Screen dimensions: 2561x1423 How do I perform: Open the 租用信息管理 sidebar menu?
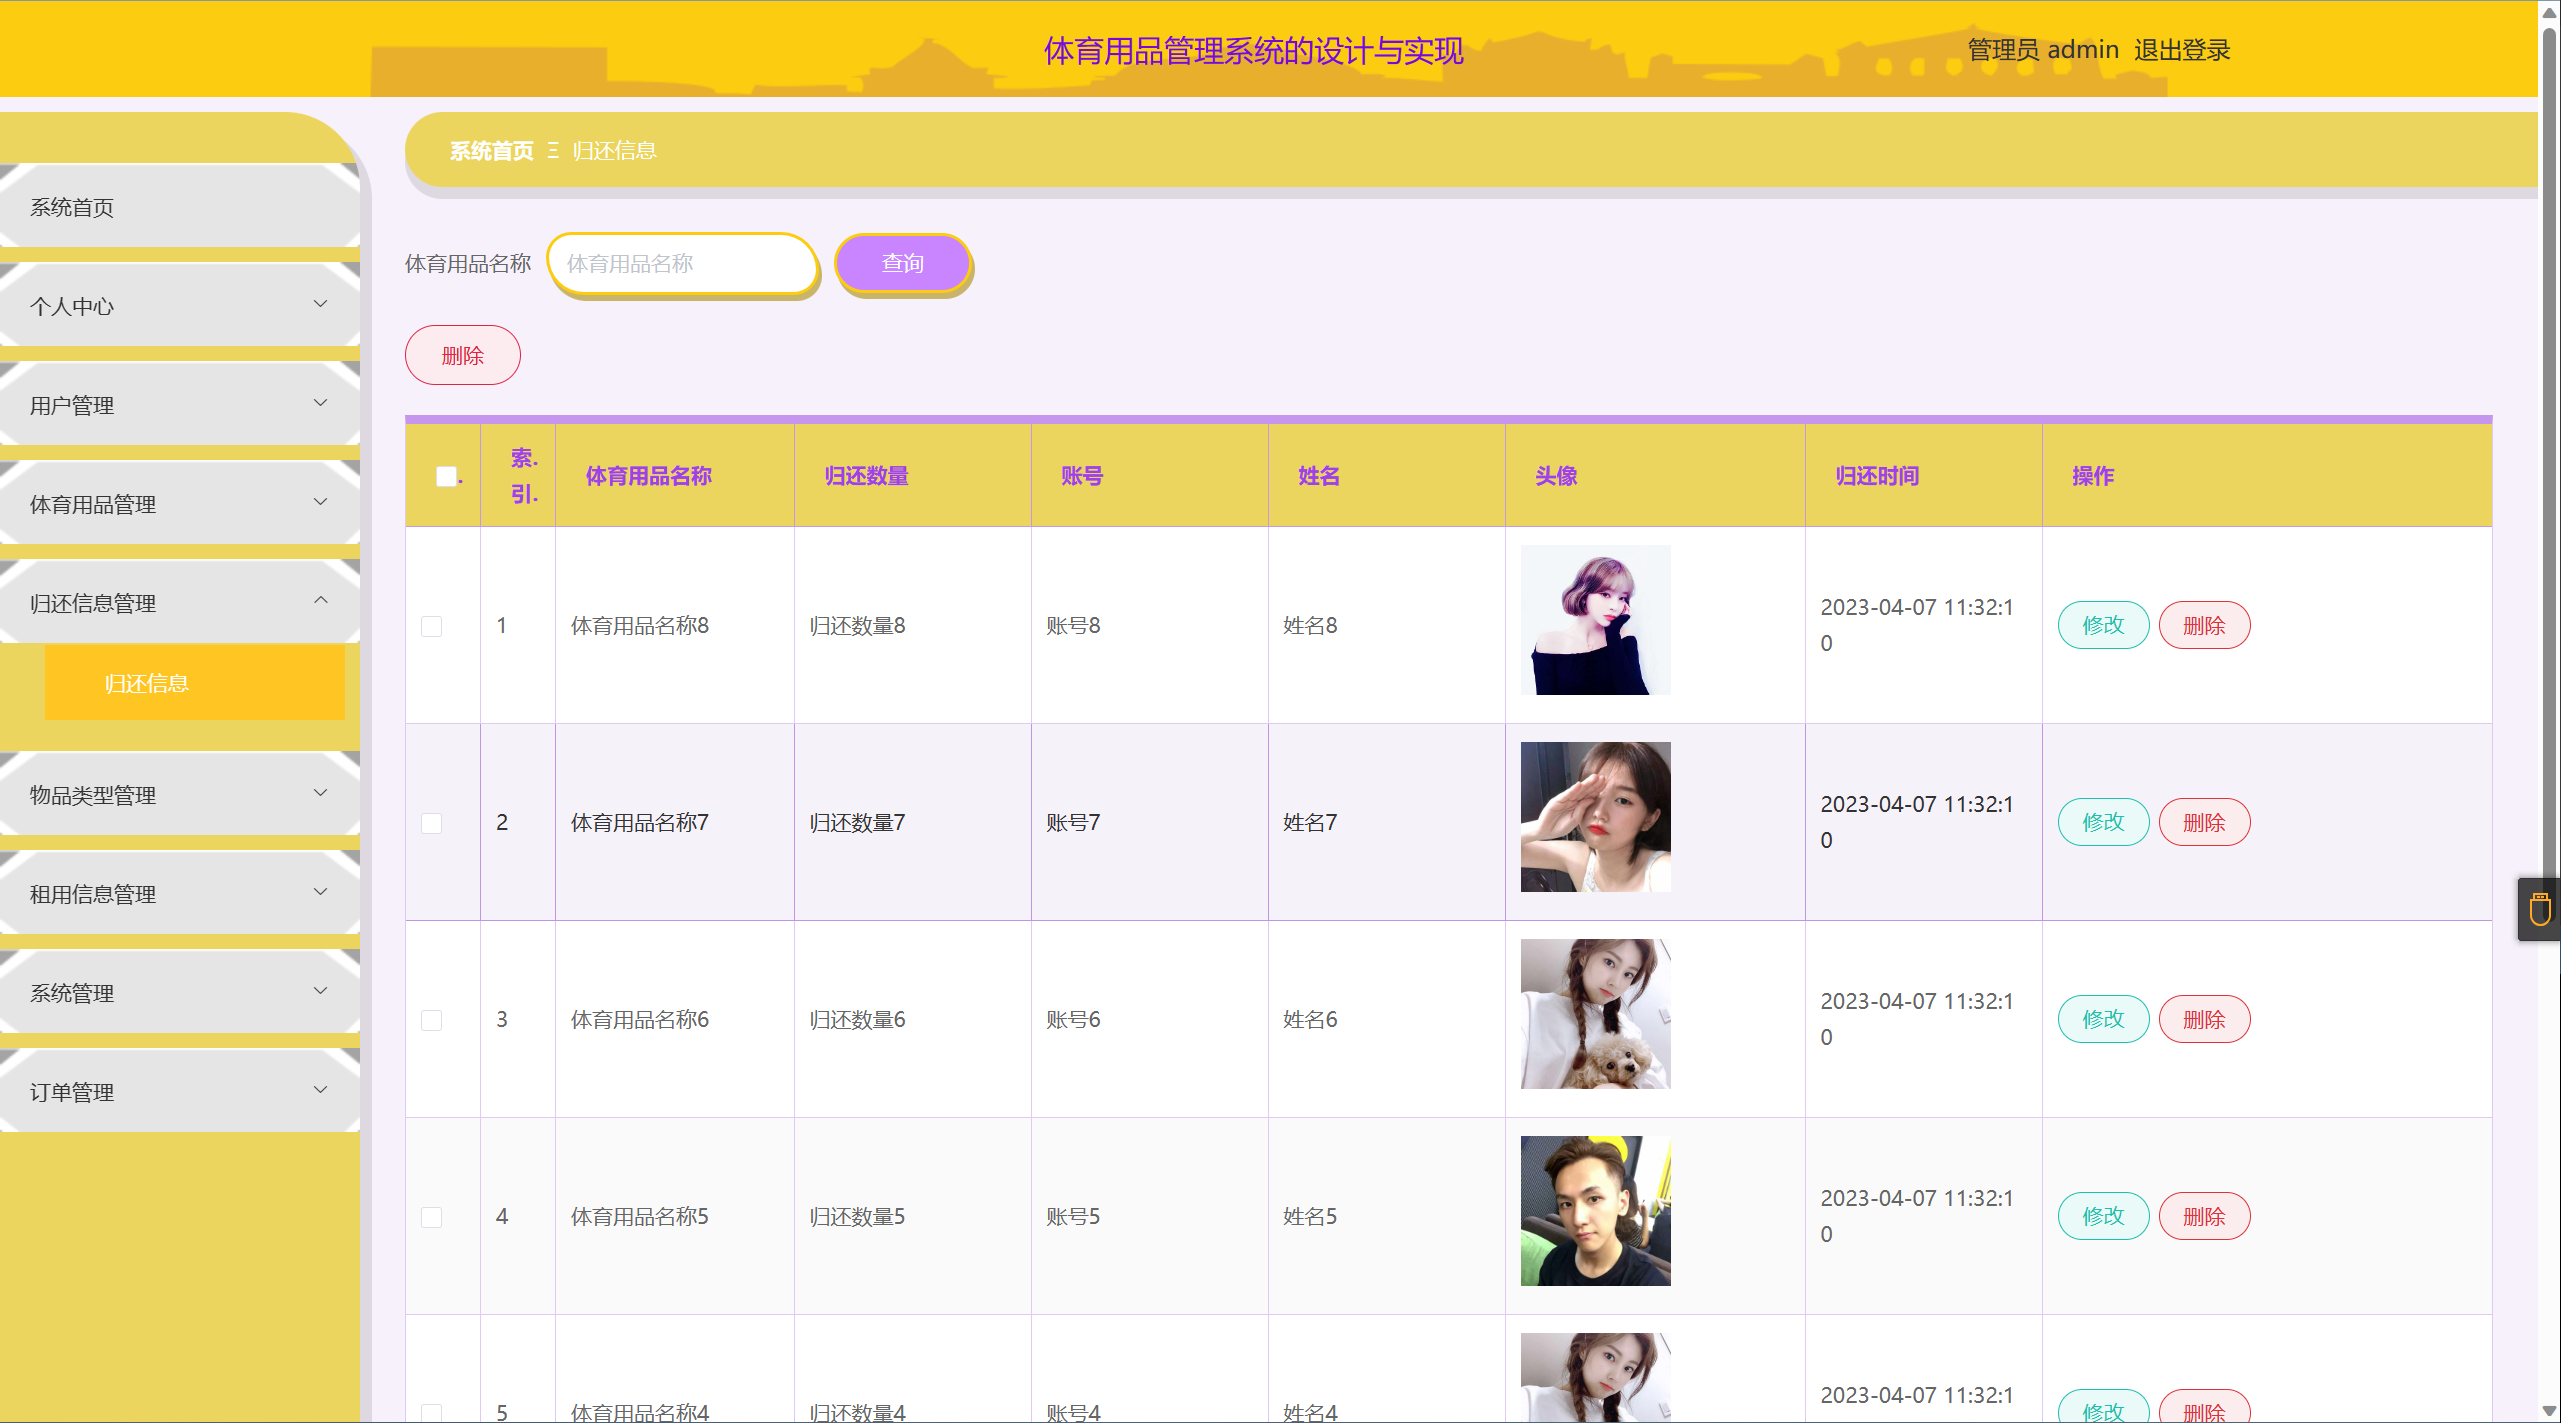[x=180, y=894]
